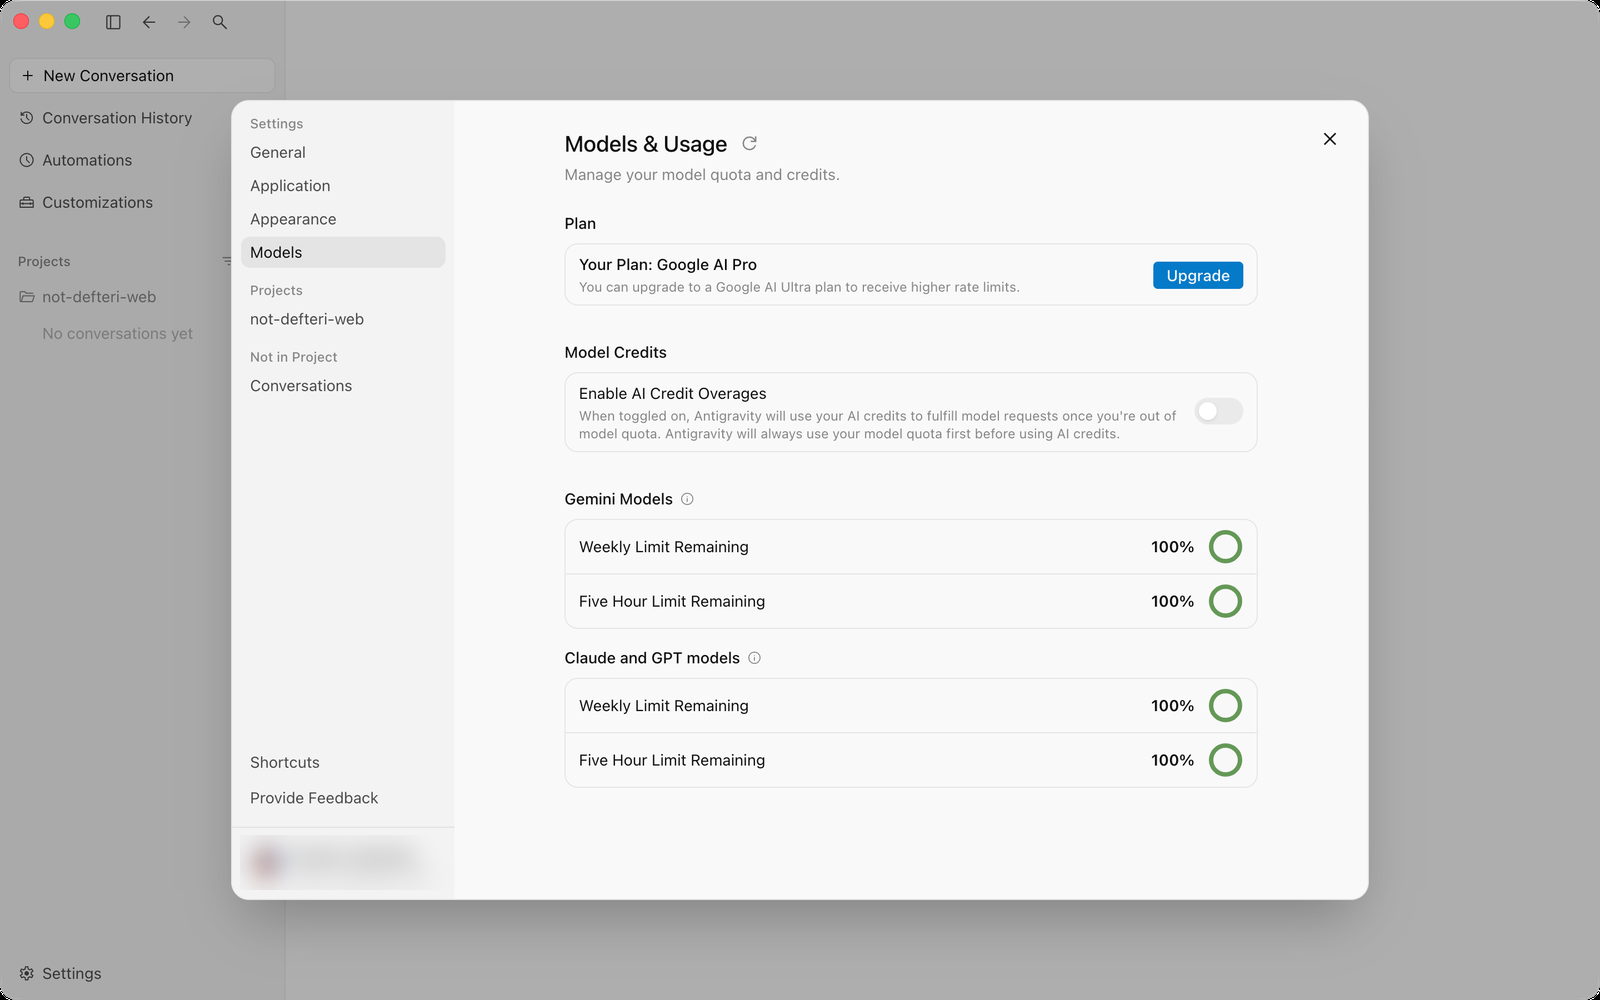The image size is (1600, 1000).
Task: Click 'Manage your model quota and credits.' text
Action: (x=702, y=175)
